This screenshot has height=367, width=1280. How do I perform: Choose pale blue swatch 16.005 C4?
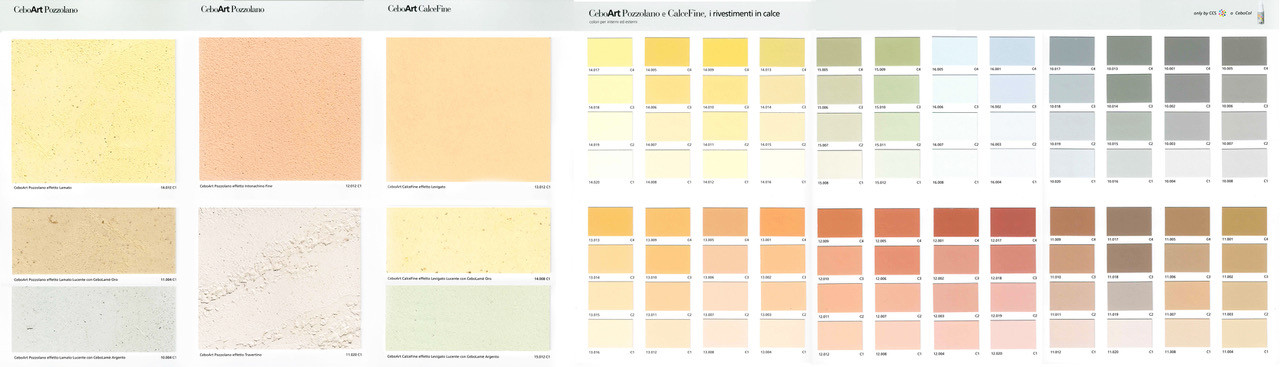(x=955, y=52)
